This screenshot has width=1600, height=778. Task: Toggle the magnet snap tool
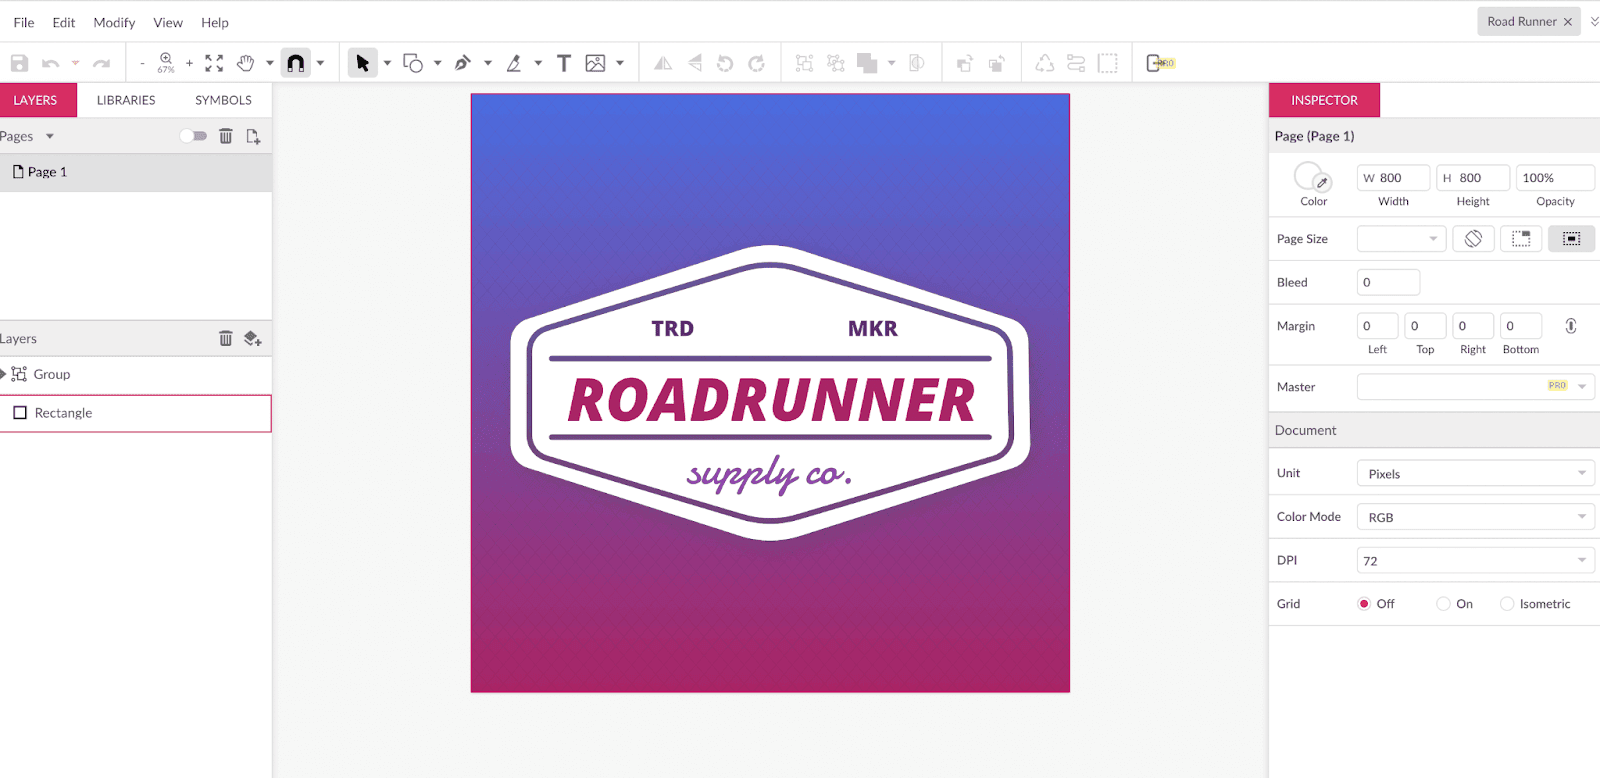[296, 63]
